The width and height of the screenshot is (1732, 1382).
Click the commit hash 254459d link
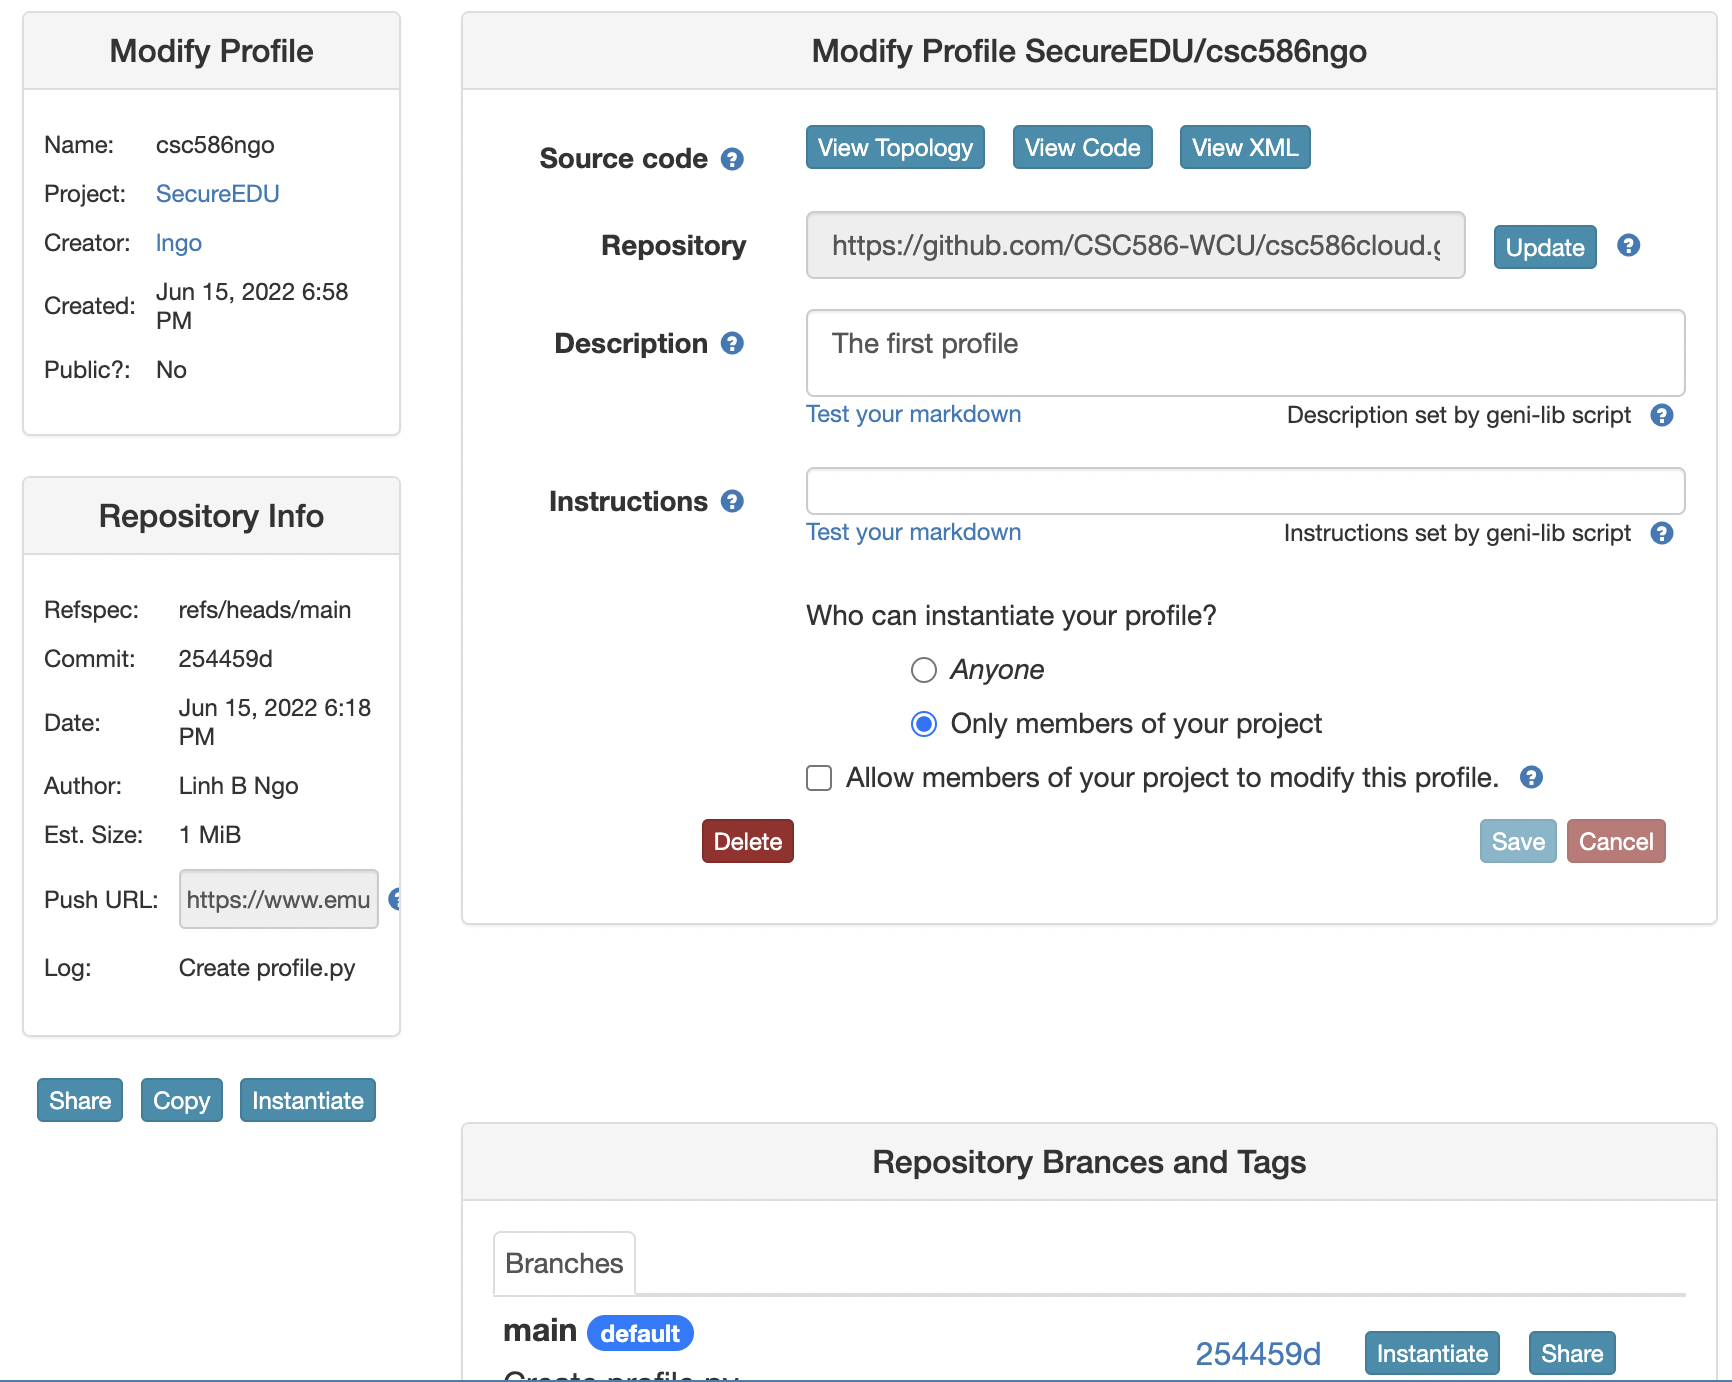1259,1353
